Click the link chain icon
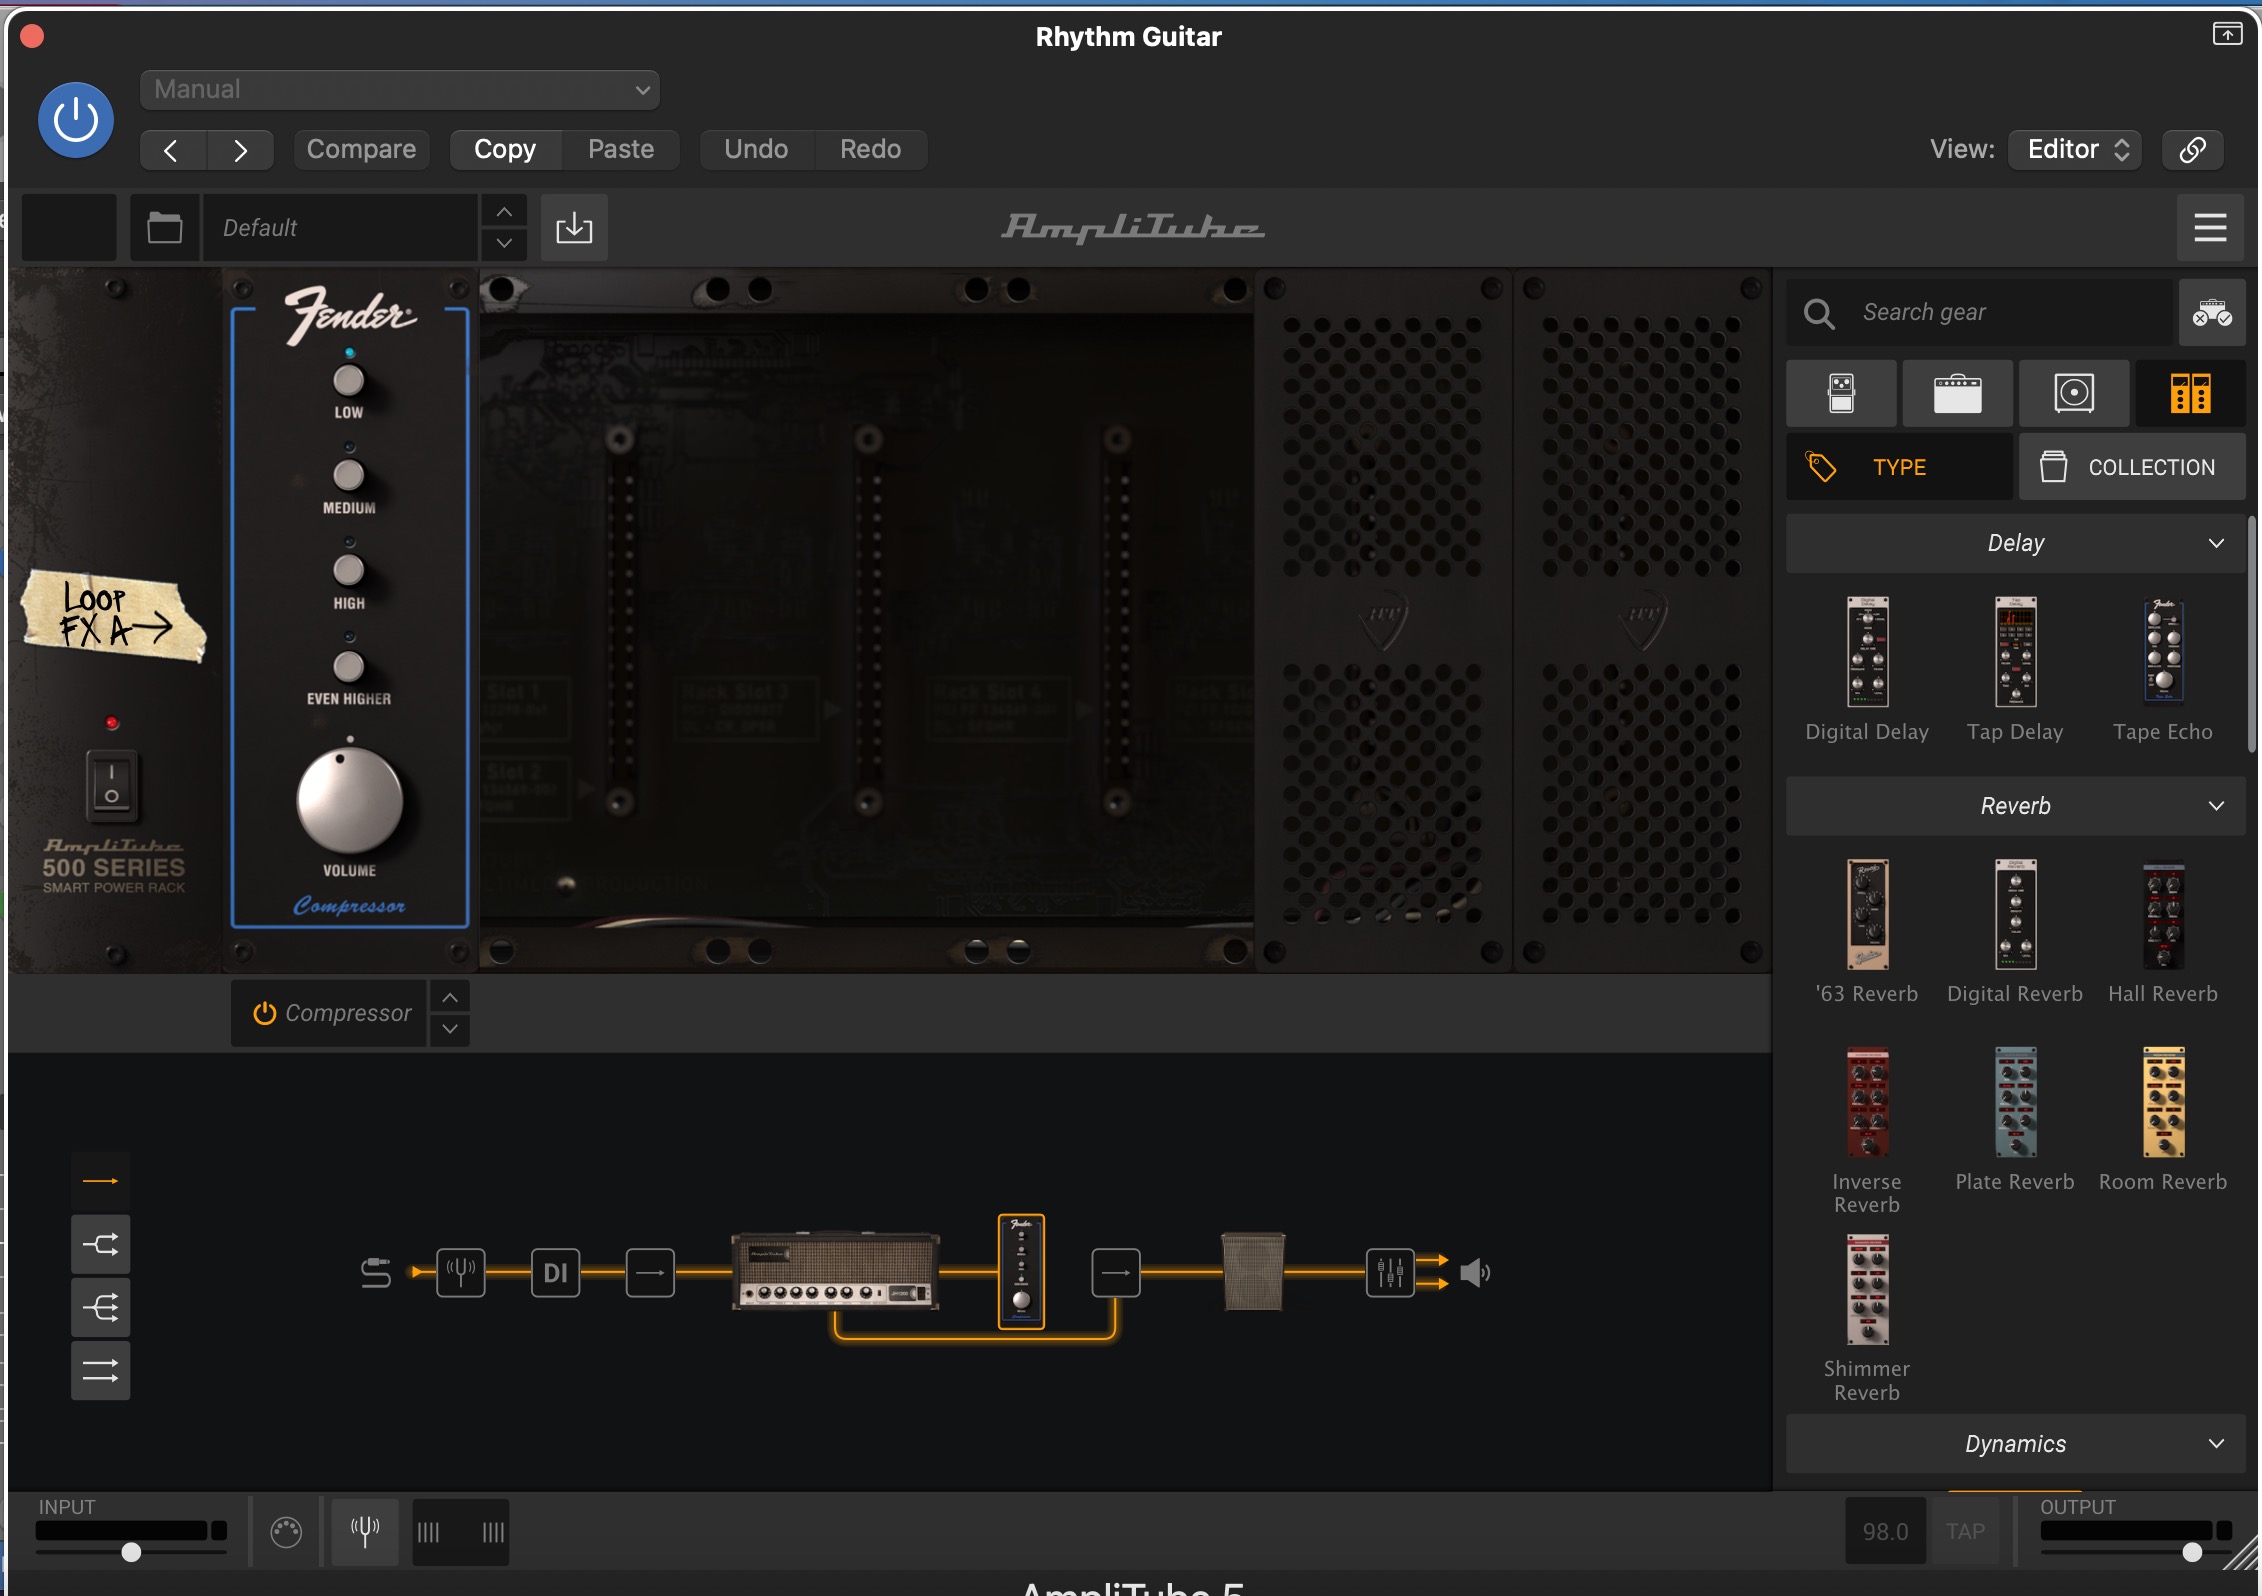Image resolution: width=2262 pixels, height=1596 pixels. coord(2192,150)
